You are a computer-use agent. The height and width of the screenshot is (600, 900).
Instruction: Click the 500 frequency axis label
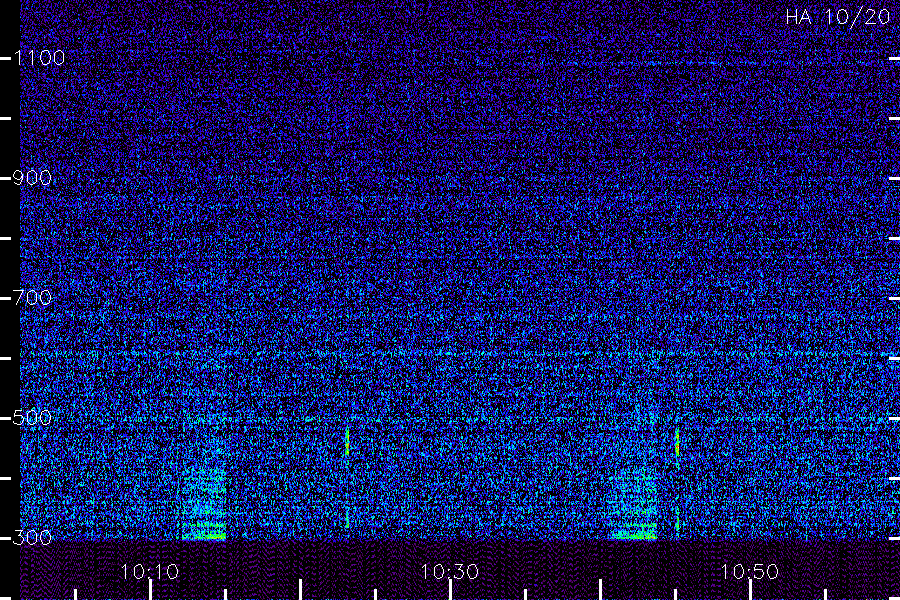(x=32, y=418)
